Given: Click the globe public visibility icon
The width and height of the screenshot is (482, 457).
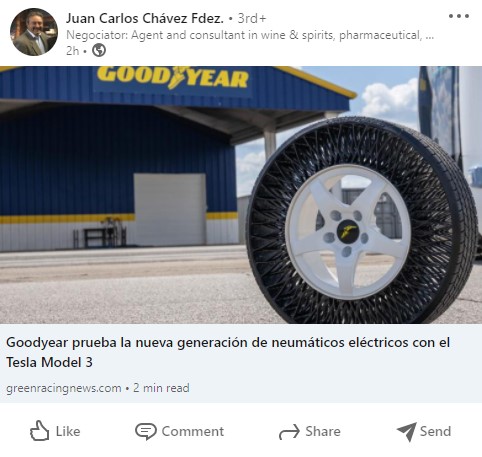Looking at the screenshot, I should click(99, 50).
